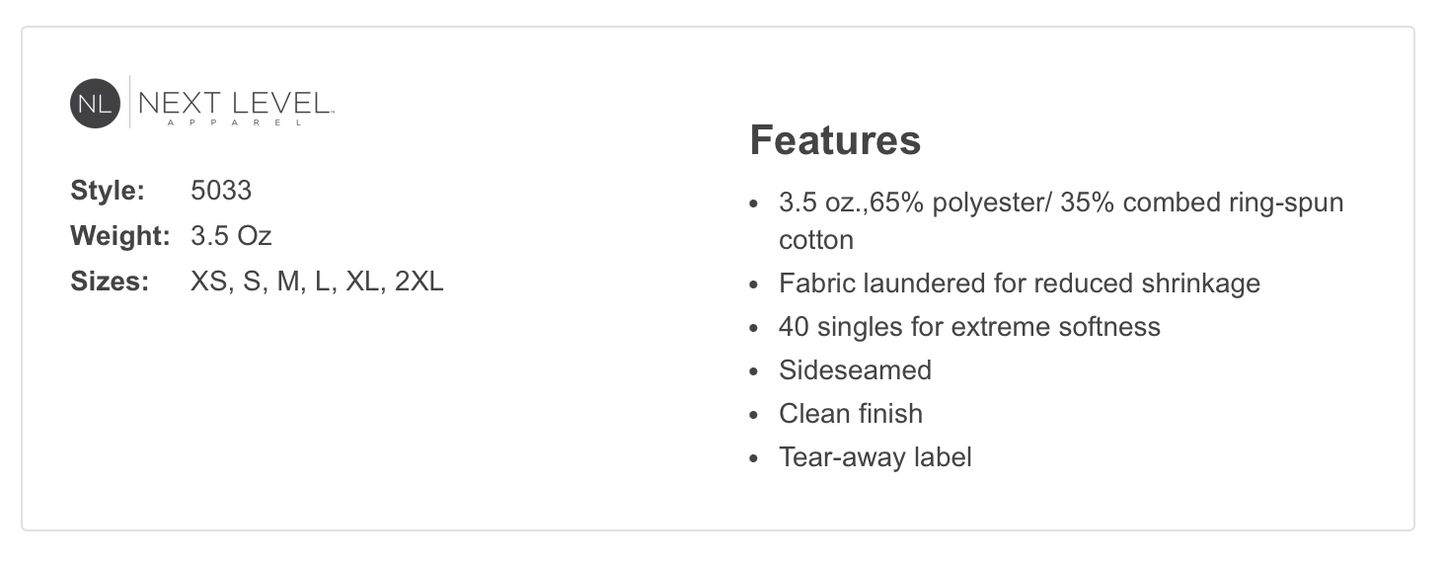Pick the M size in the list

tap(288, 281)
